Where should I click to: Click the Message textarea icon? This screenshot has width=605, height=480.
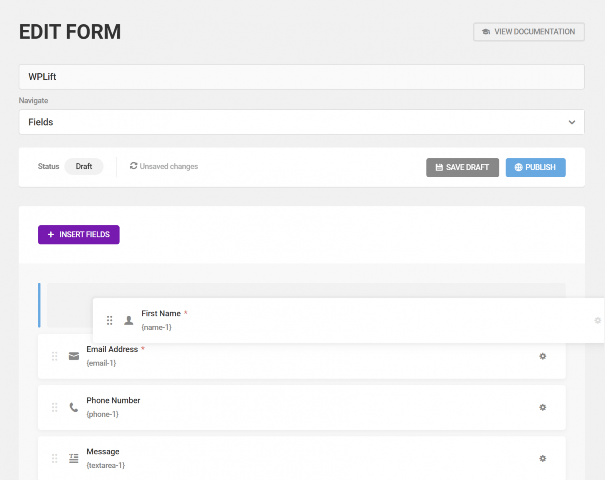74,458
